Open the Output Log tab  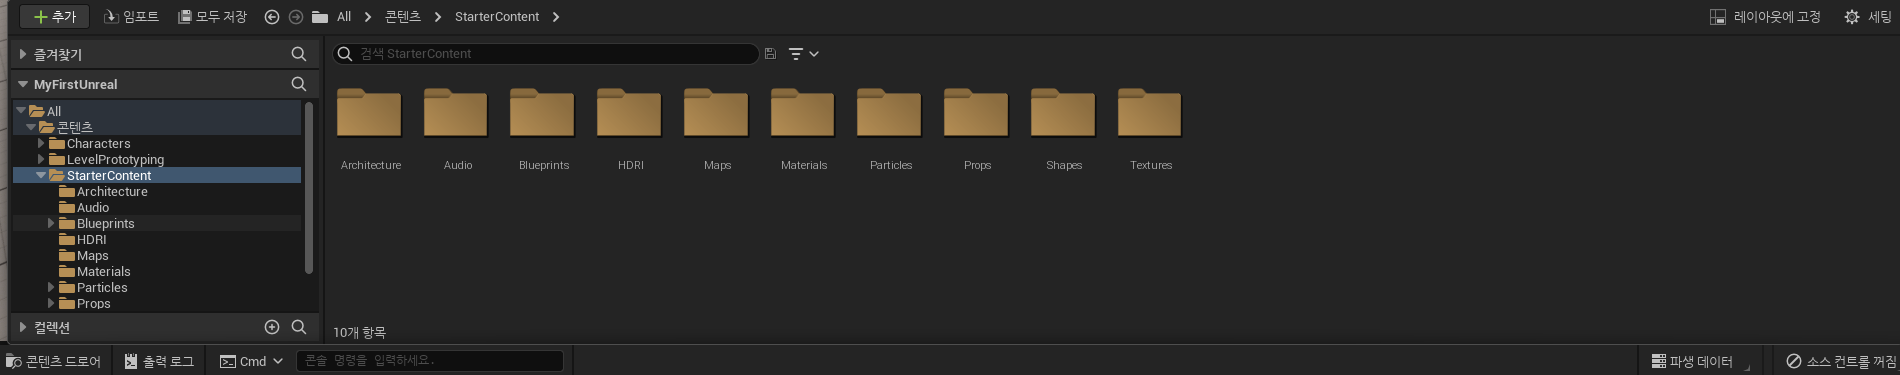point(159,361)
